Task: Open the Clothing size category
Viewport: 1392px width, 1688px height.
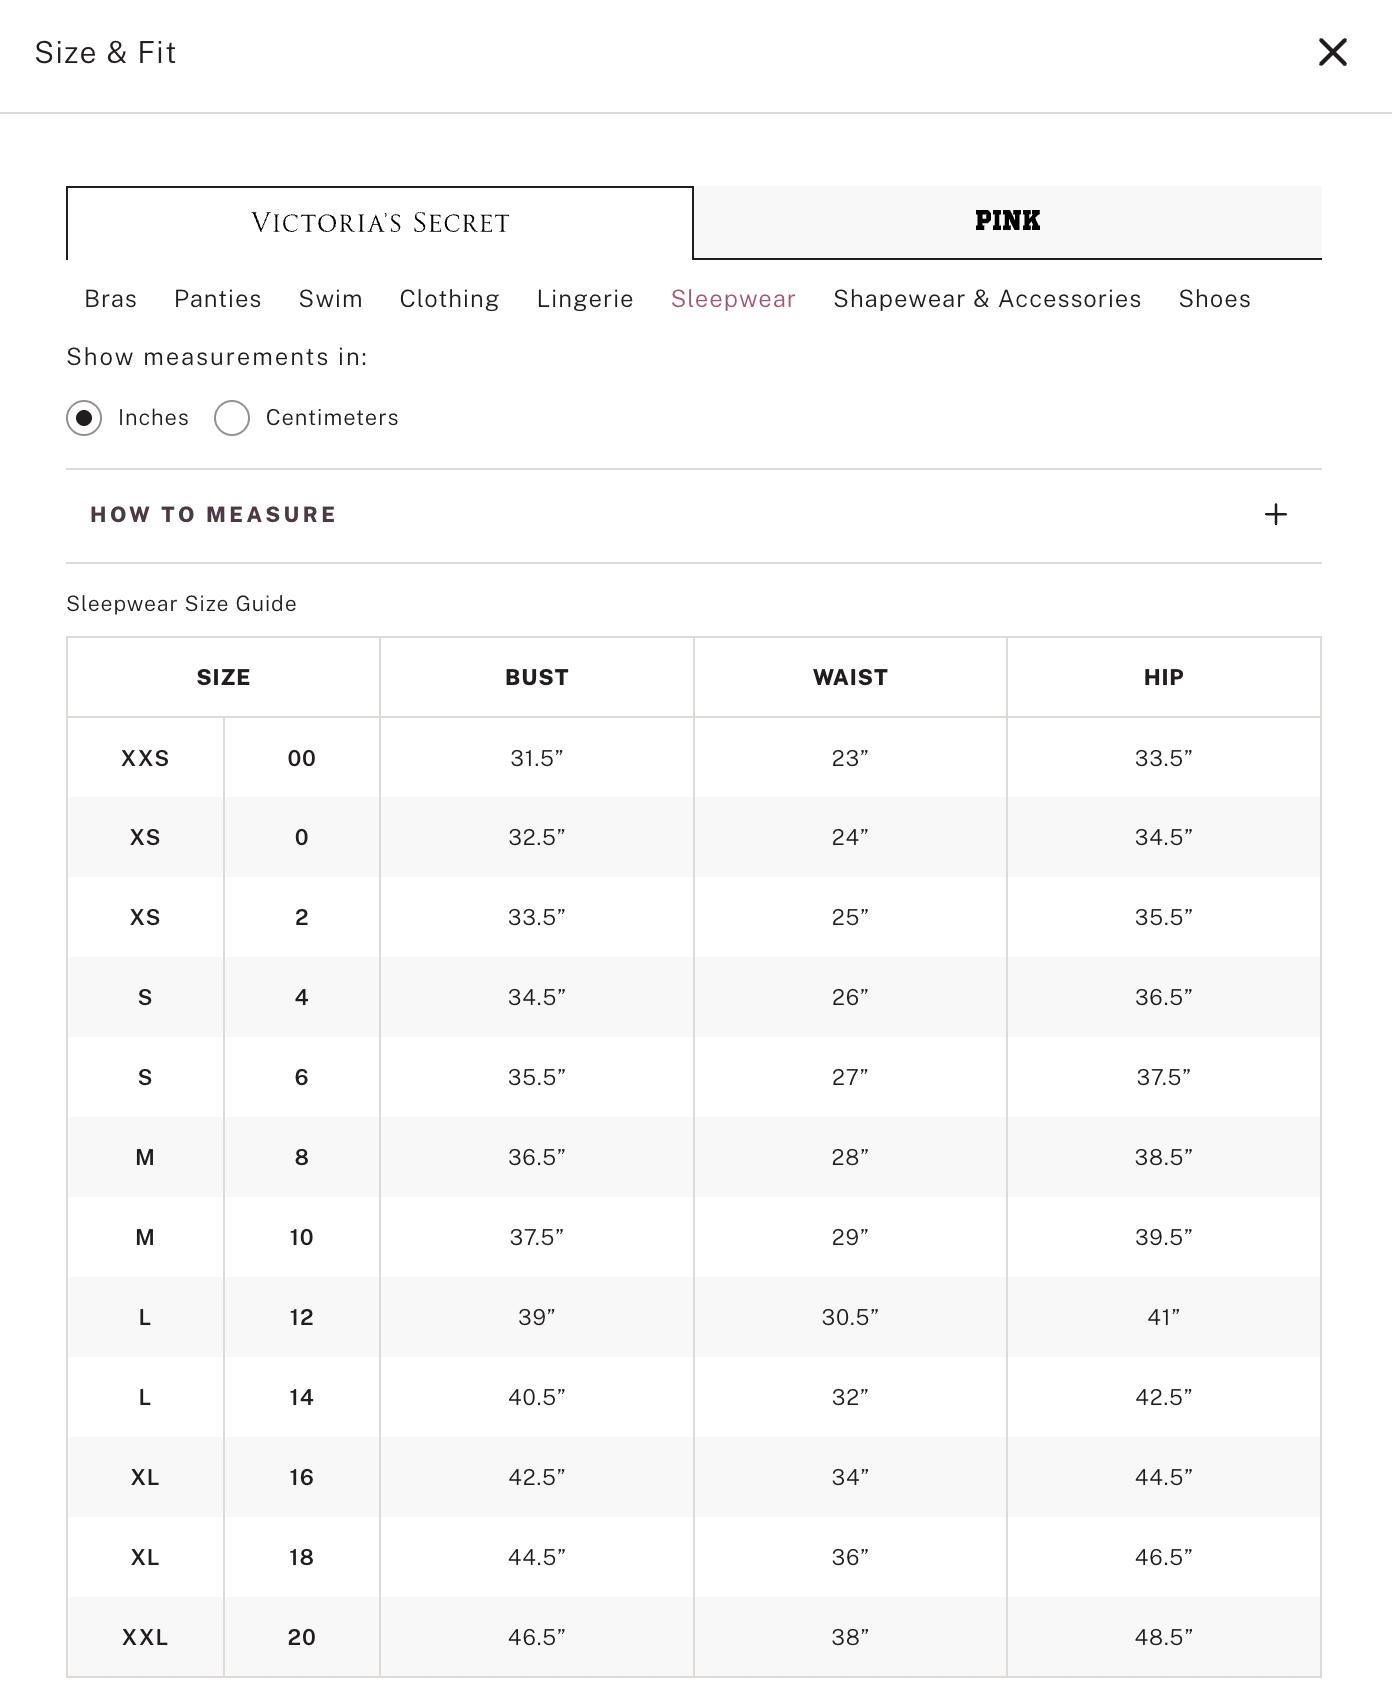Action: (449, 299)
